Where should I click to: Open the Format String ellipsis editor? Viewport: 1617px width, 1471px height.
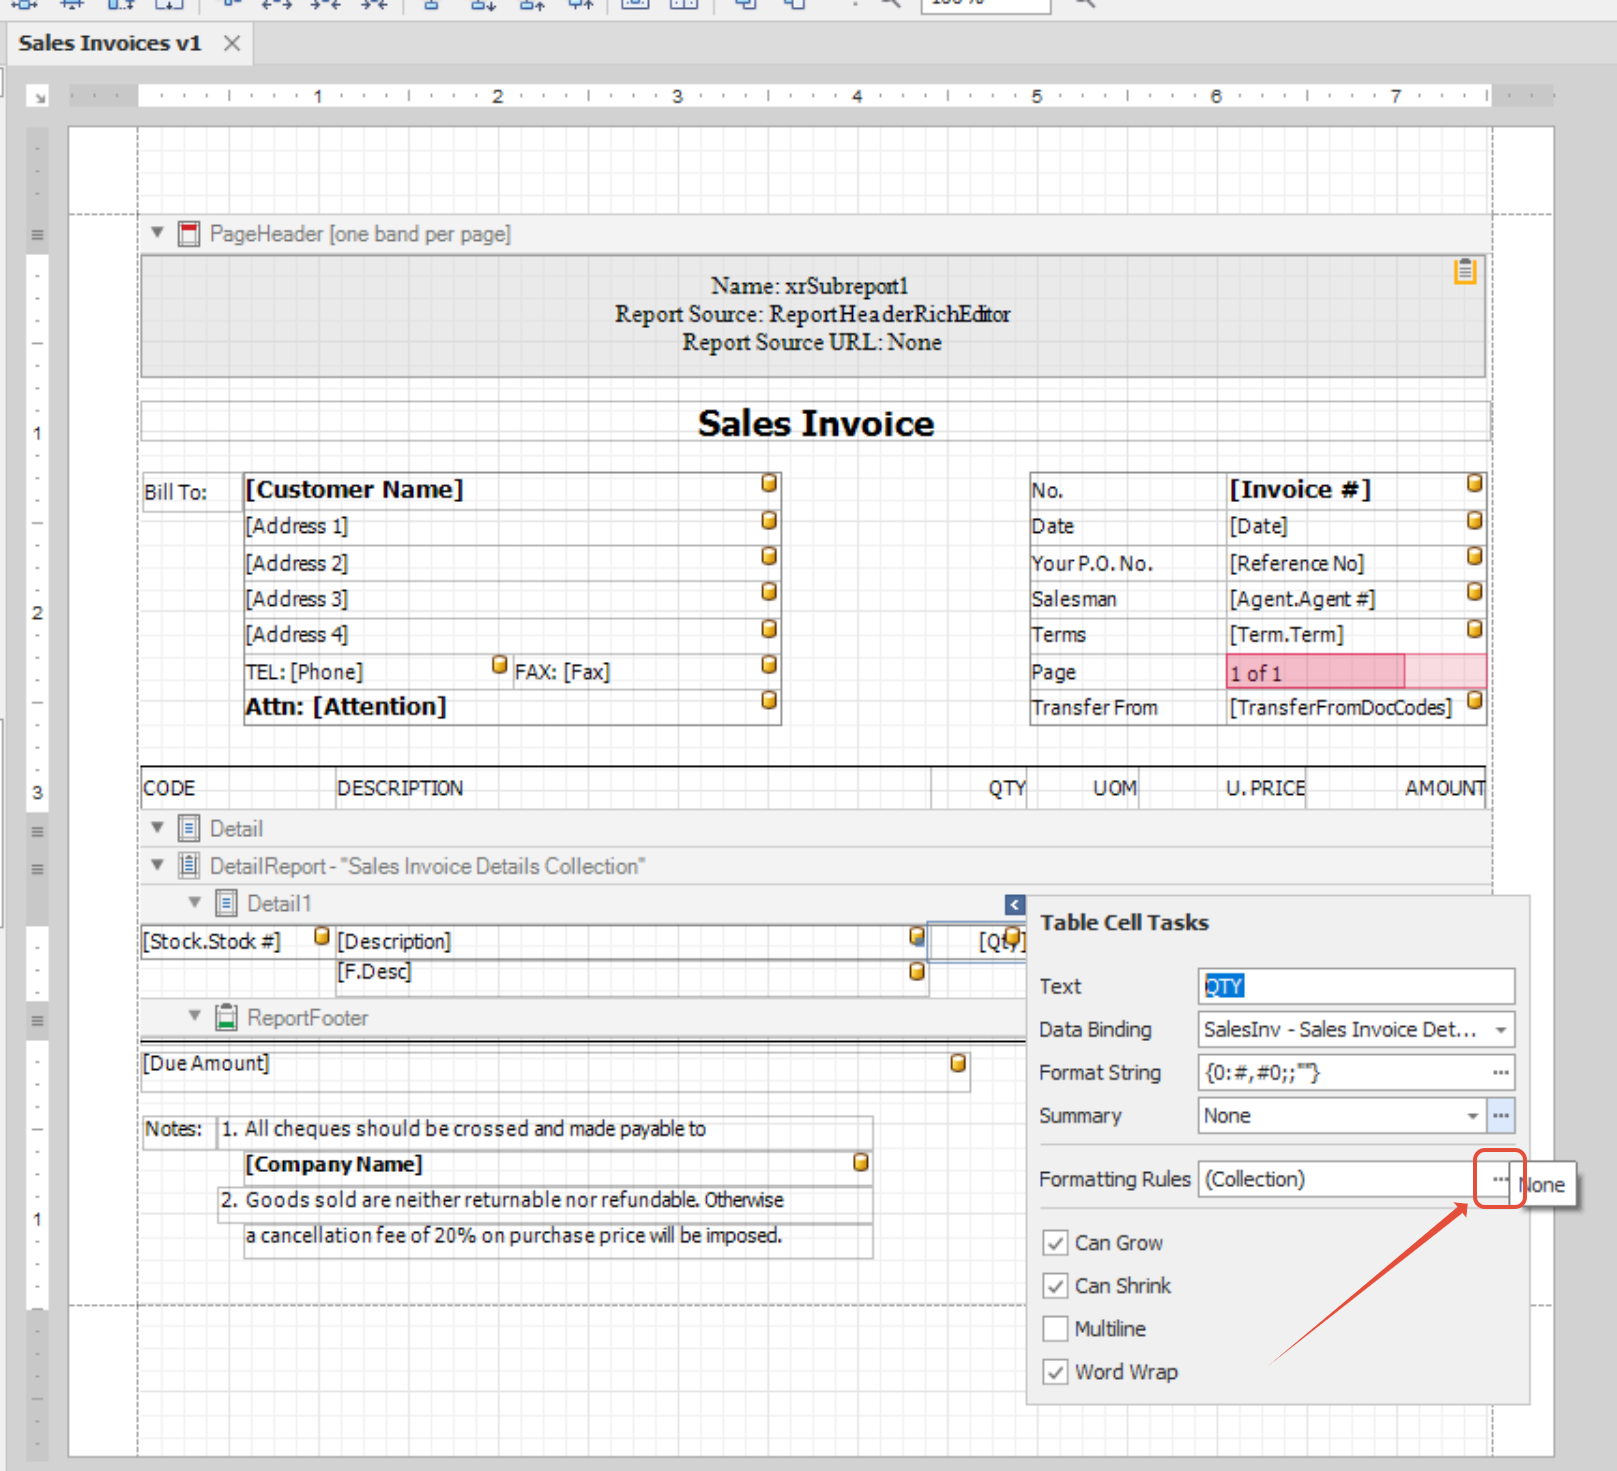point(1501,1073)
